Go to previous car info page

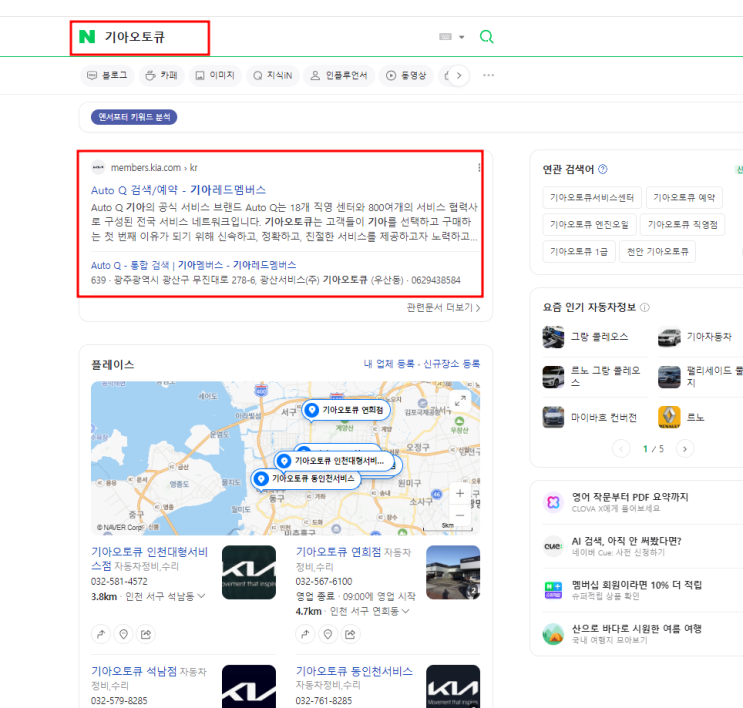coord(621,448)
